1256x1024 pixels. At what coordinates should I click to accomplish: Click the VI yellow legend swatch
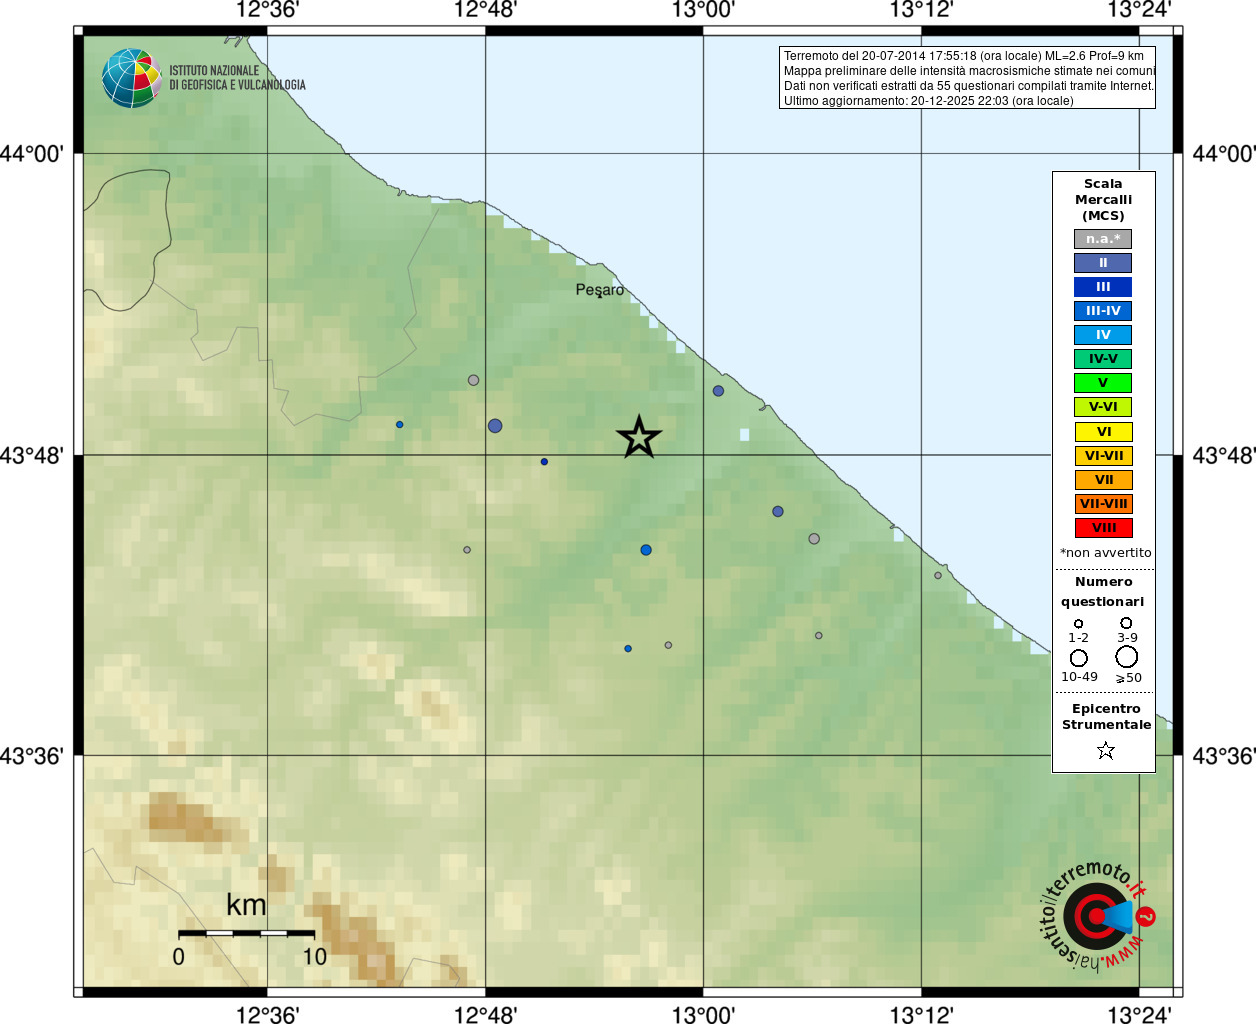click(x=1104, y=432)
